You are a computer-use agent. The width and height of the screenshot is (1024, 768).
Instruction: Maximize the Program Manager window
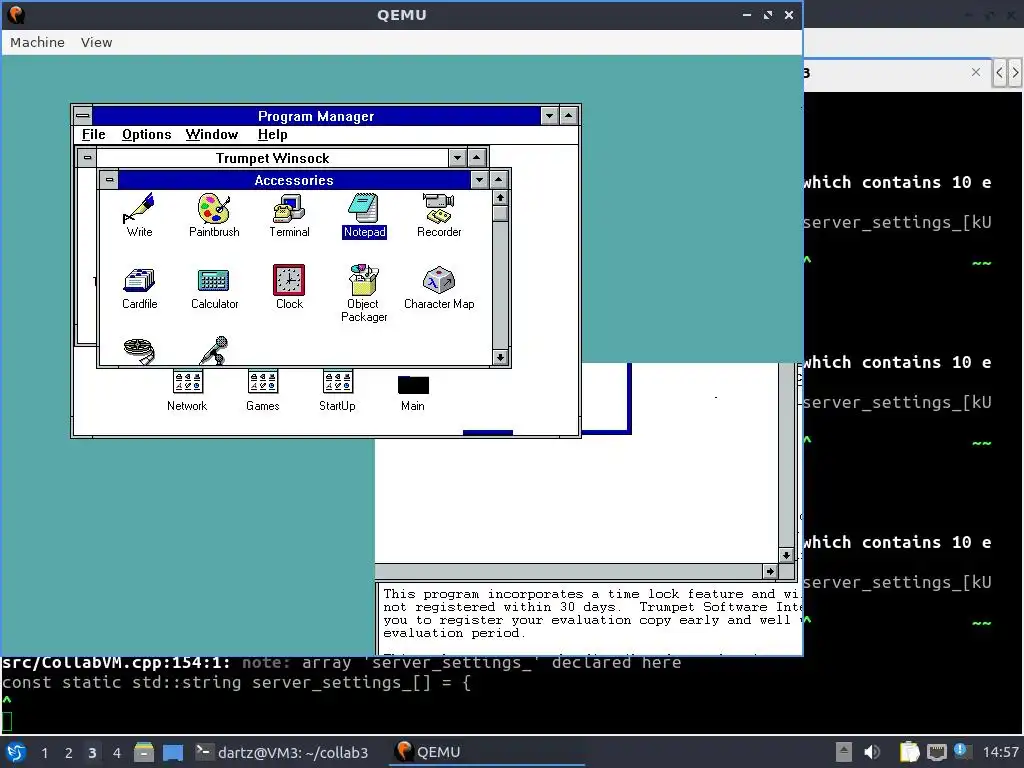[568, 116]
